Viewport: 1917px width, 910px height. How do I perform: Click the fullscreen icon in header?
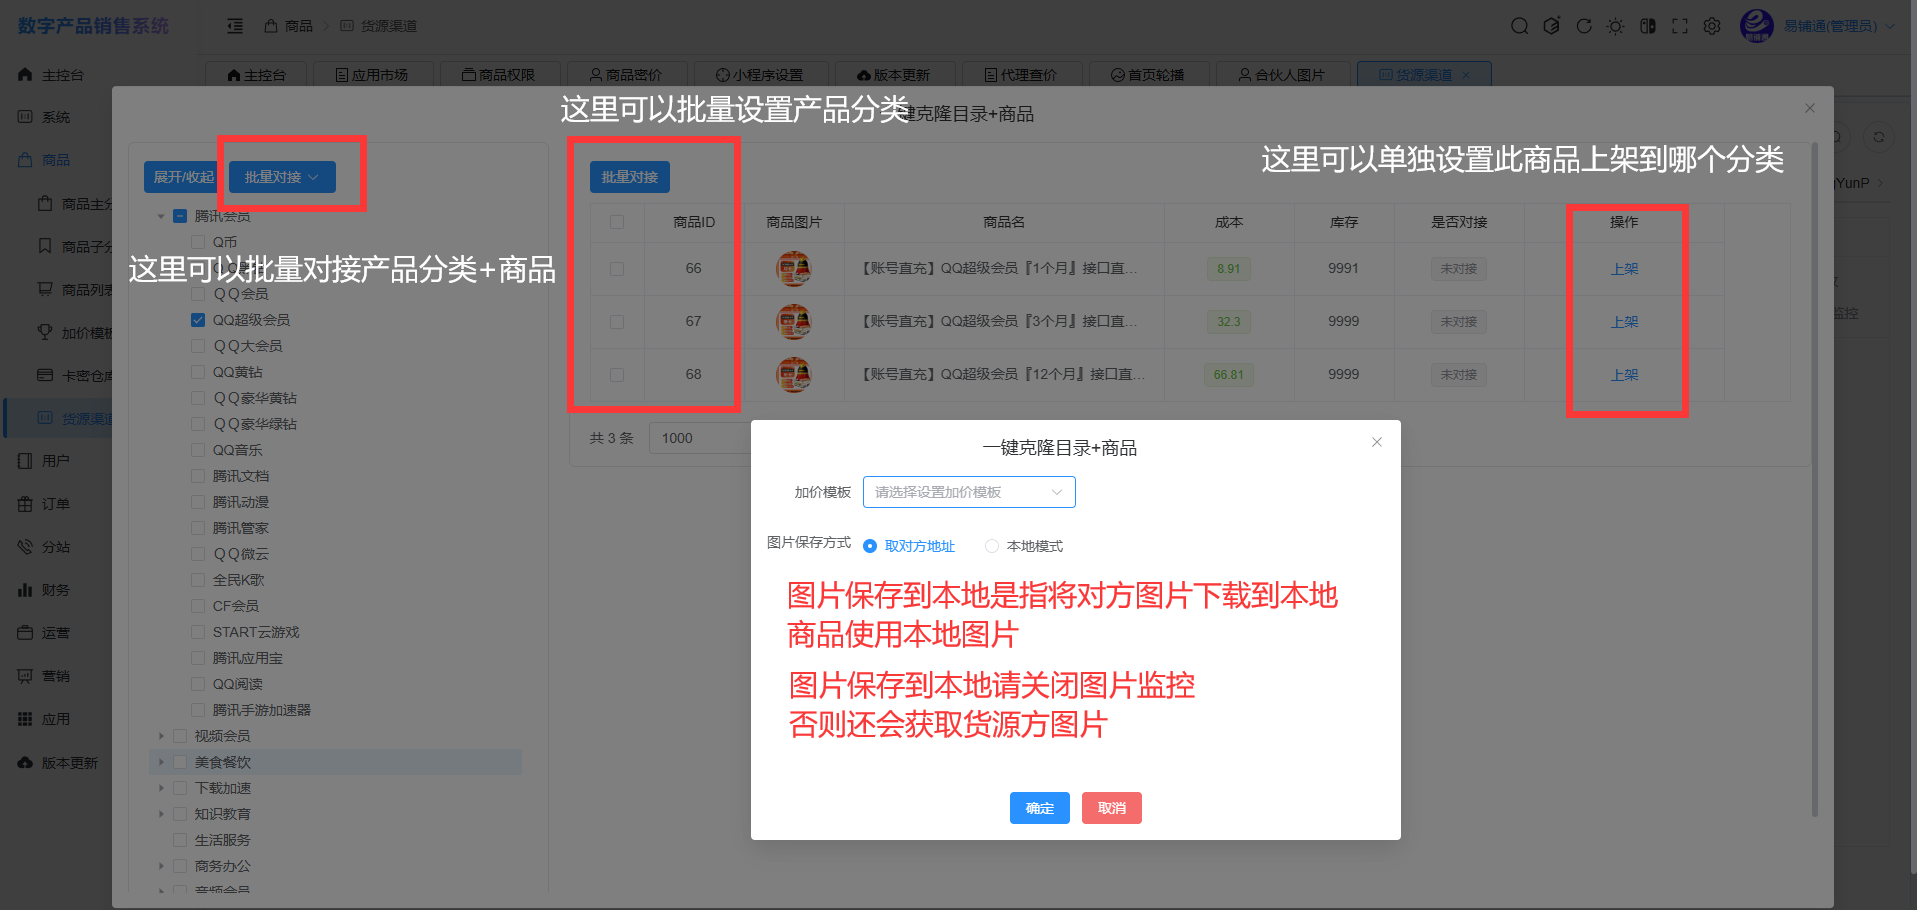(1680, 26)
